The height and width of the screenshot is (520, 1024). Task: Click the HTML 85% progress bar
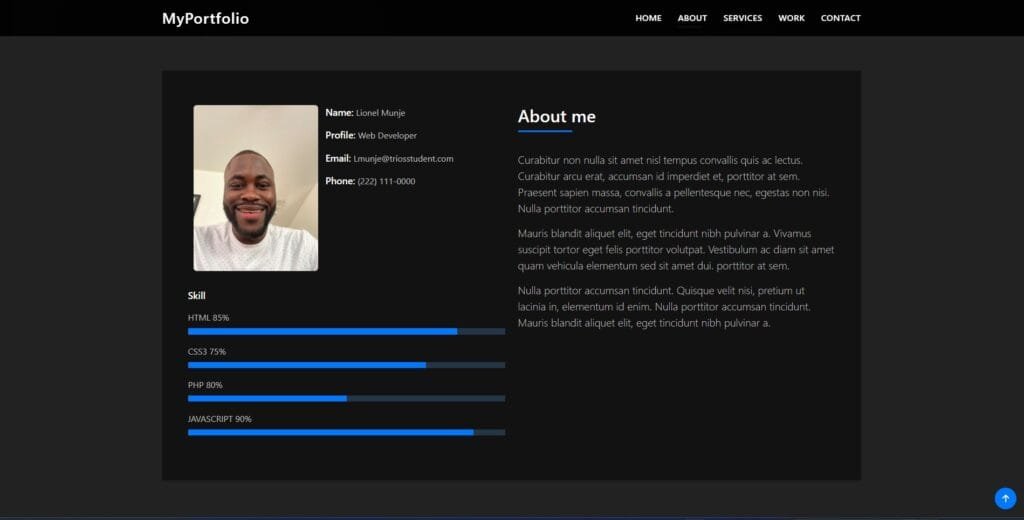coord(346,331)
